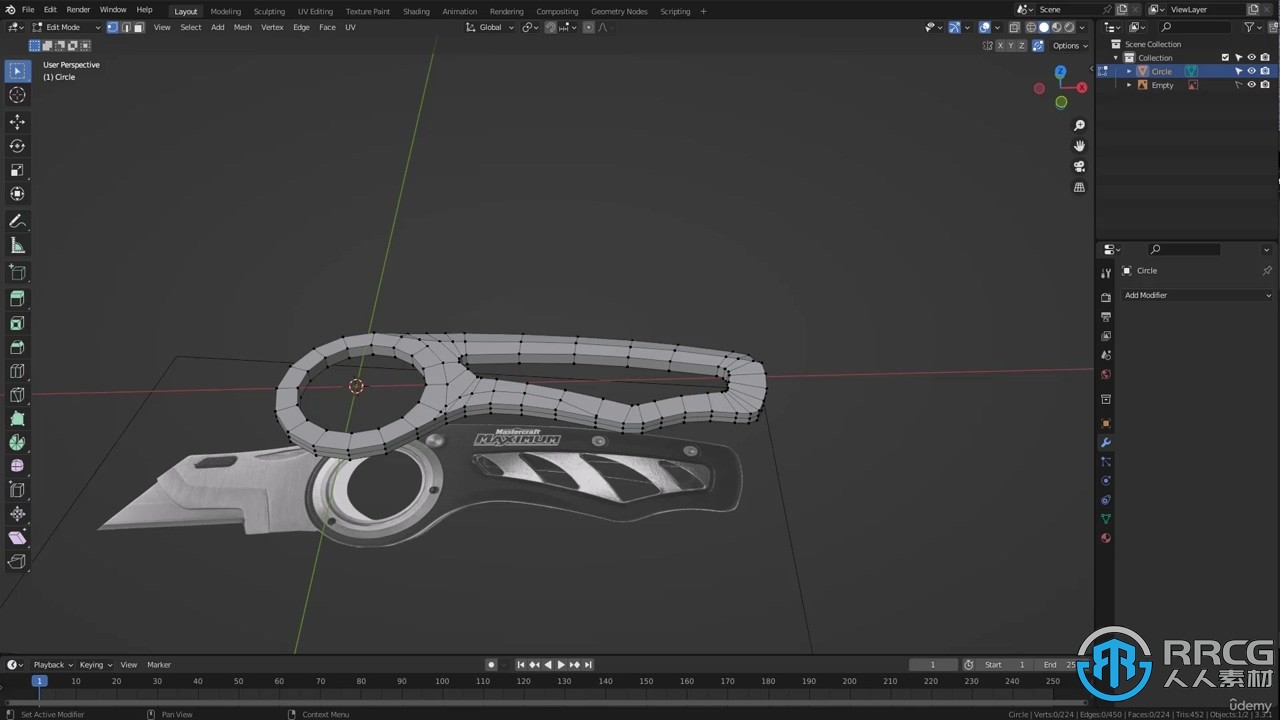Toggle Z axis mesh symmetry
The width and height of the screenshot is (1280, 720).
click(x=1022, y=46)
